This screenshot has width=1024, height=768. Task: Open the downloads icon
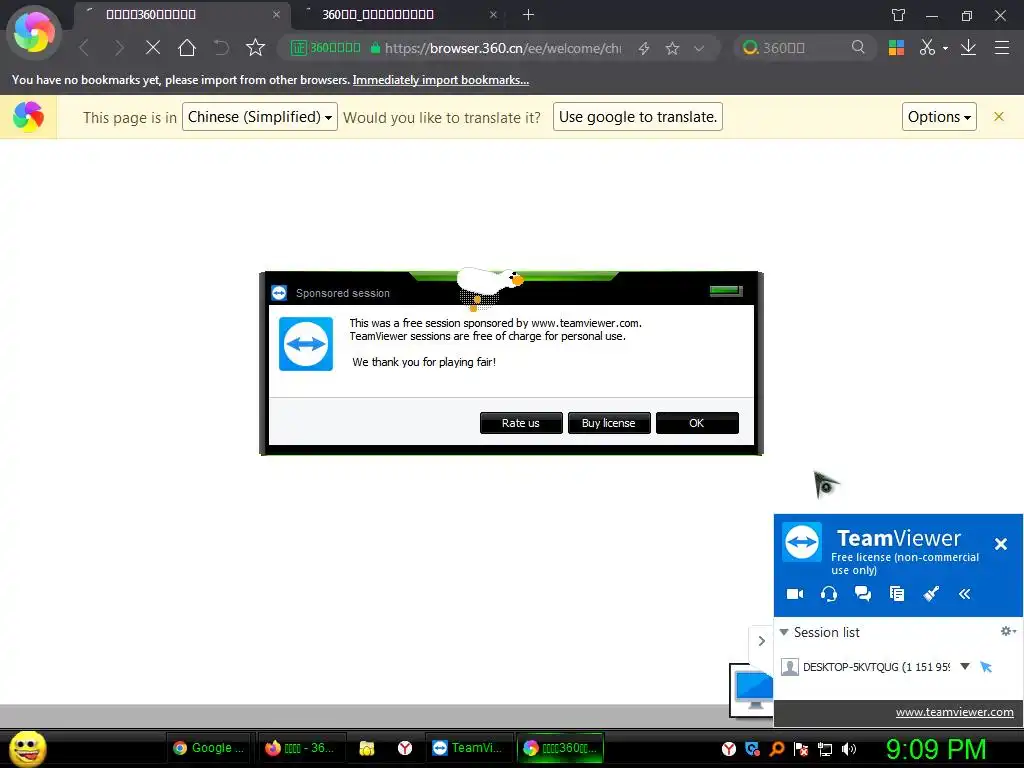[x=968, y=48]
